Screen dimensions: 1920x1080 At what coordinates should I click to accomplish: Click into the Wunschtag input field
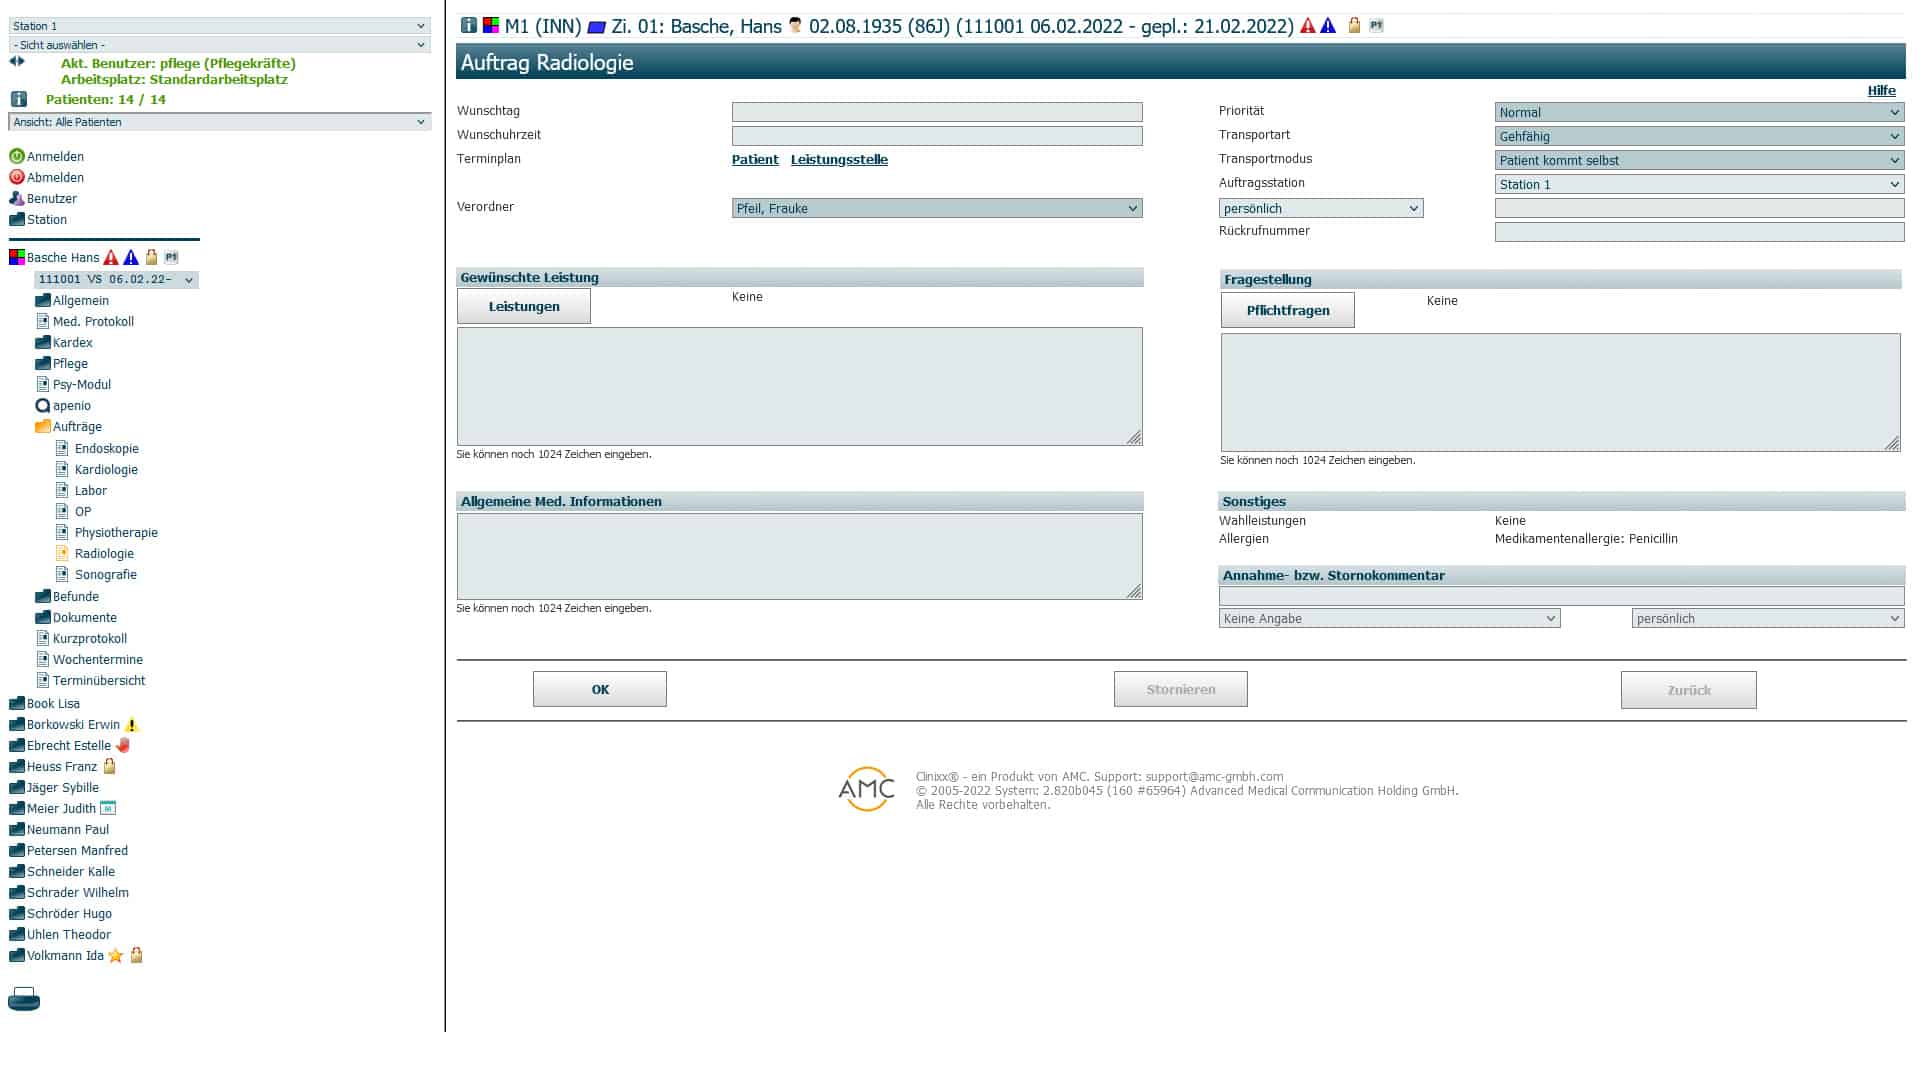(x=936, y=112)
